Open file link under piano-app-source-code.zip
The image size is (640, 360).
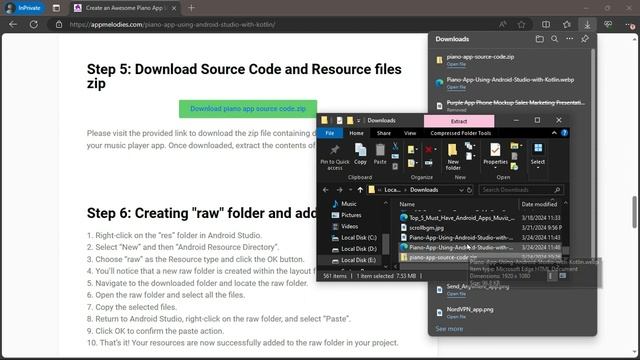point(456,64)
